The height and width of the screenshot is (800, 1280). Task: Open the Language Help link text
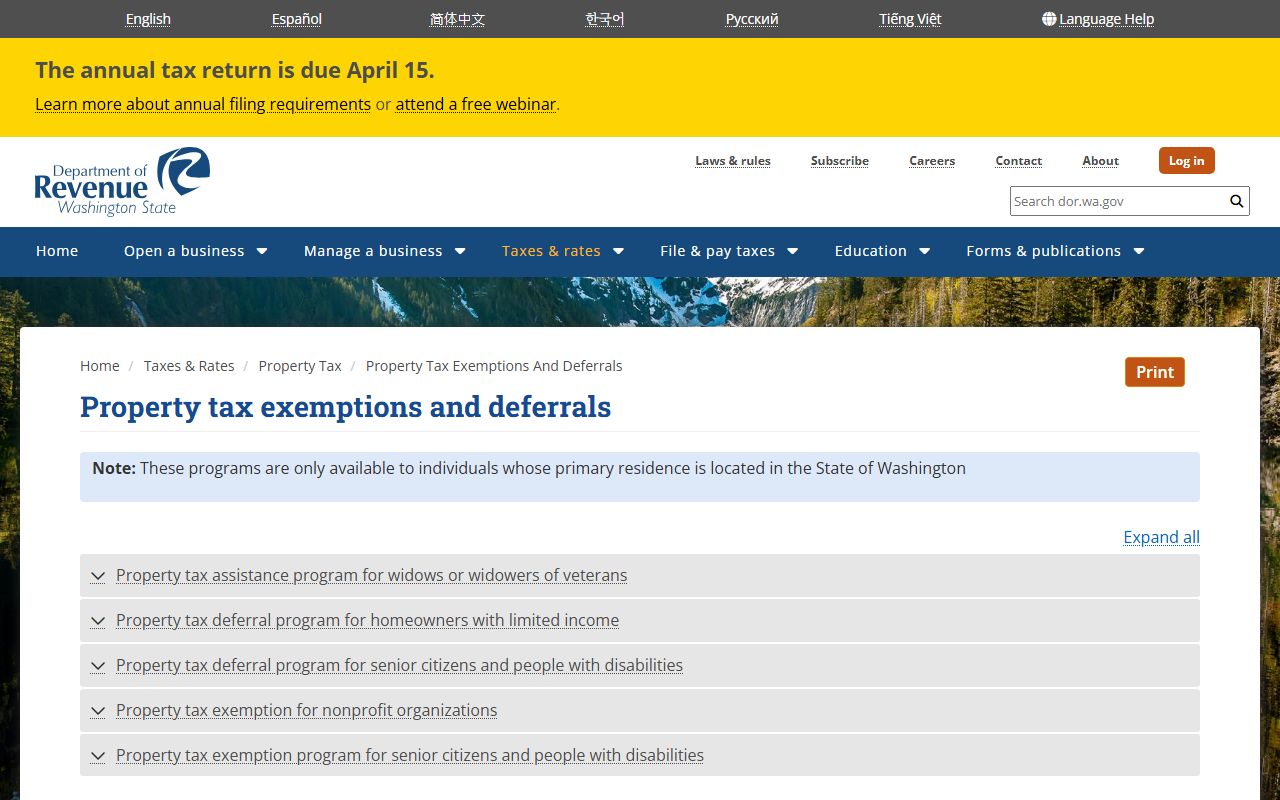click(1106, 19)
